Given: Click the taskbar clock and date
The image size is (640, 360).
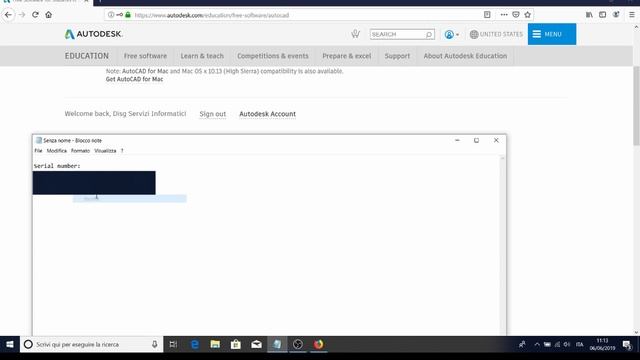Looking at the screenshot, I should pyautogui.click(x=602, y=344).
